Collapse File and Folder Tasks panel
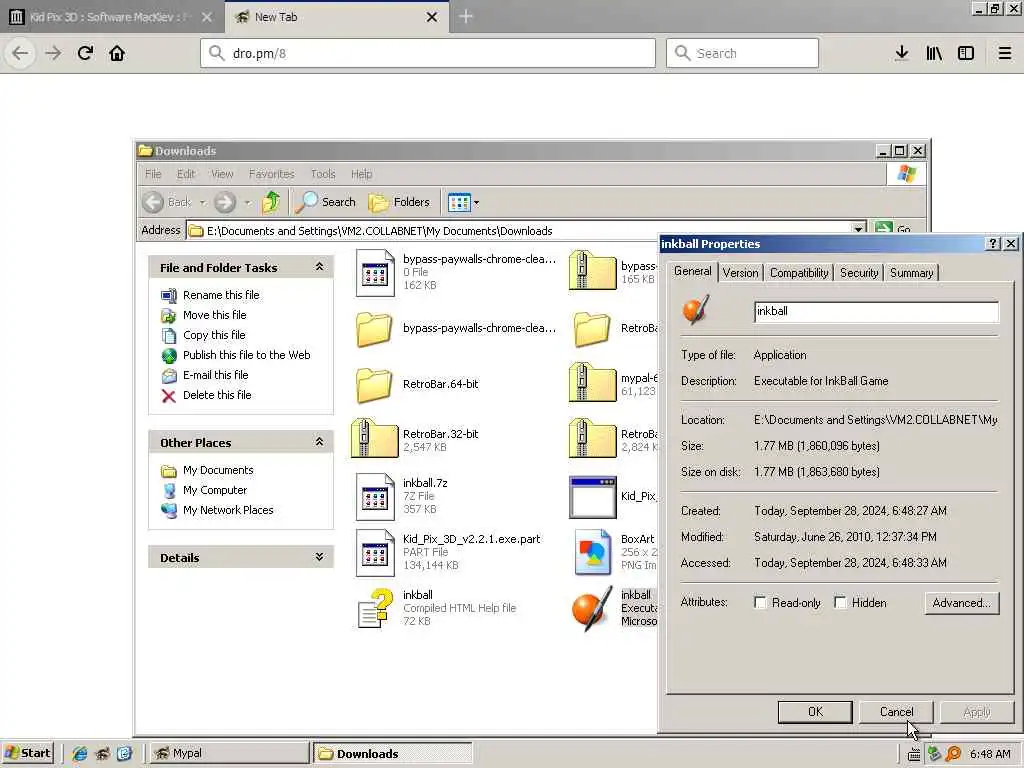Image resolution: width=1024 pixels, height=768 pixels. [x=319, y=266]
